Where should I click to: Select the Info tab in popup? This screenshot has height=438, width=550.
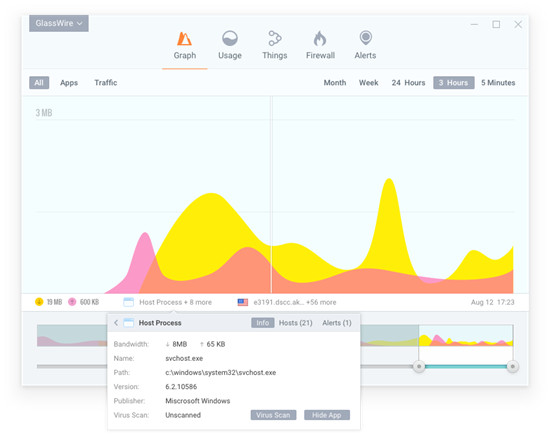click(x=262, y=323)
